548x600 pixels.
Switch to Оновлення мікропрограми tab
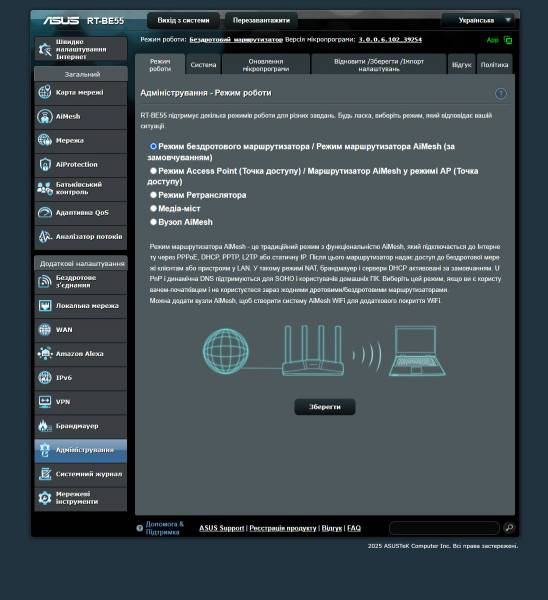tap(266, 65)
